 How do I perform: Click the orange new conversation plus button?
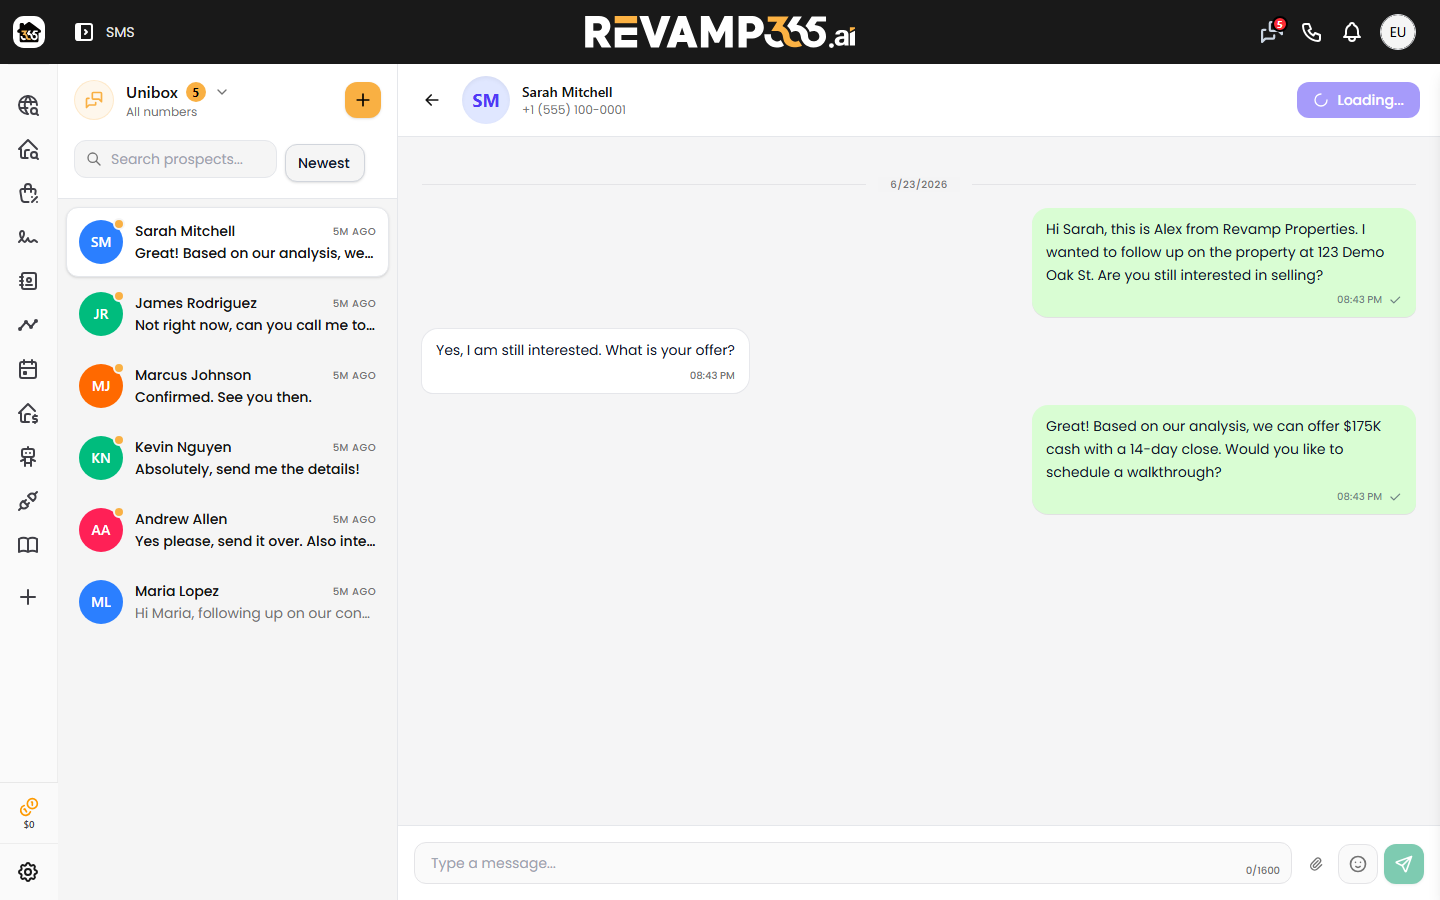point(363,100)
